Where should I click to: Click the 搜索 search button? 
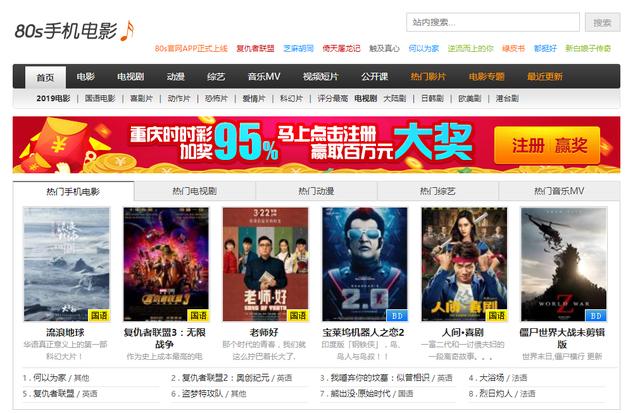602,22
